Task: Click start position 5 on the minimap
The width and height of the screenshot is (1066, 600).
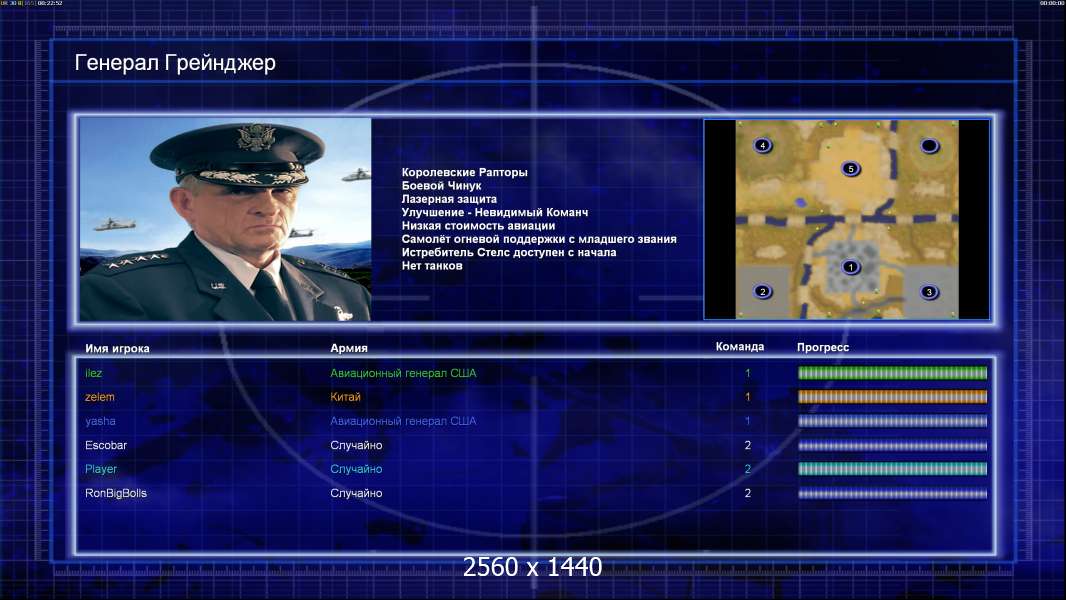Action: pos(850,169)
